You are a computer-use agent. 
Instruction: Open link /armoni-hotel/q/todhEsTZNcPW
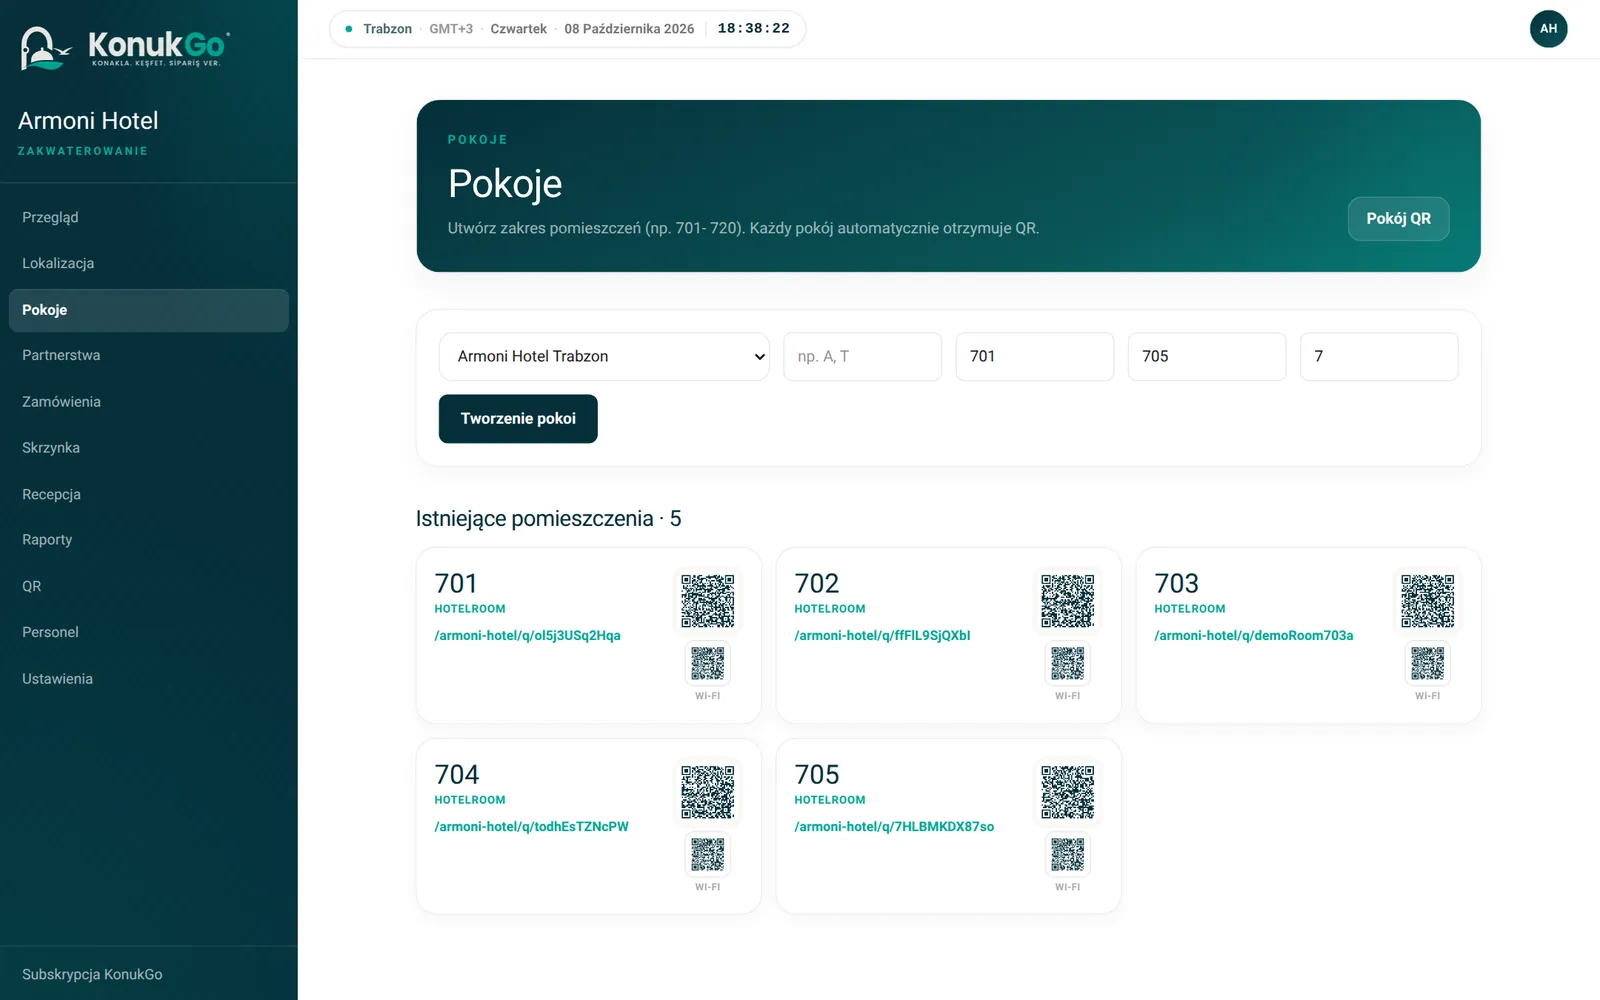[x=531, y=826]
